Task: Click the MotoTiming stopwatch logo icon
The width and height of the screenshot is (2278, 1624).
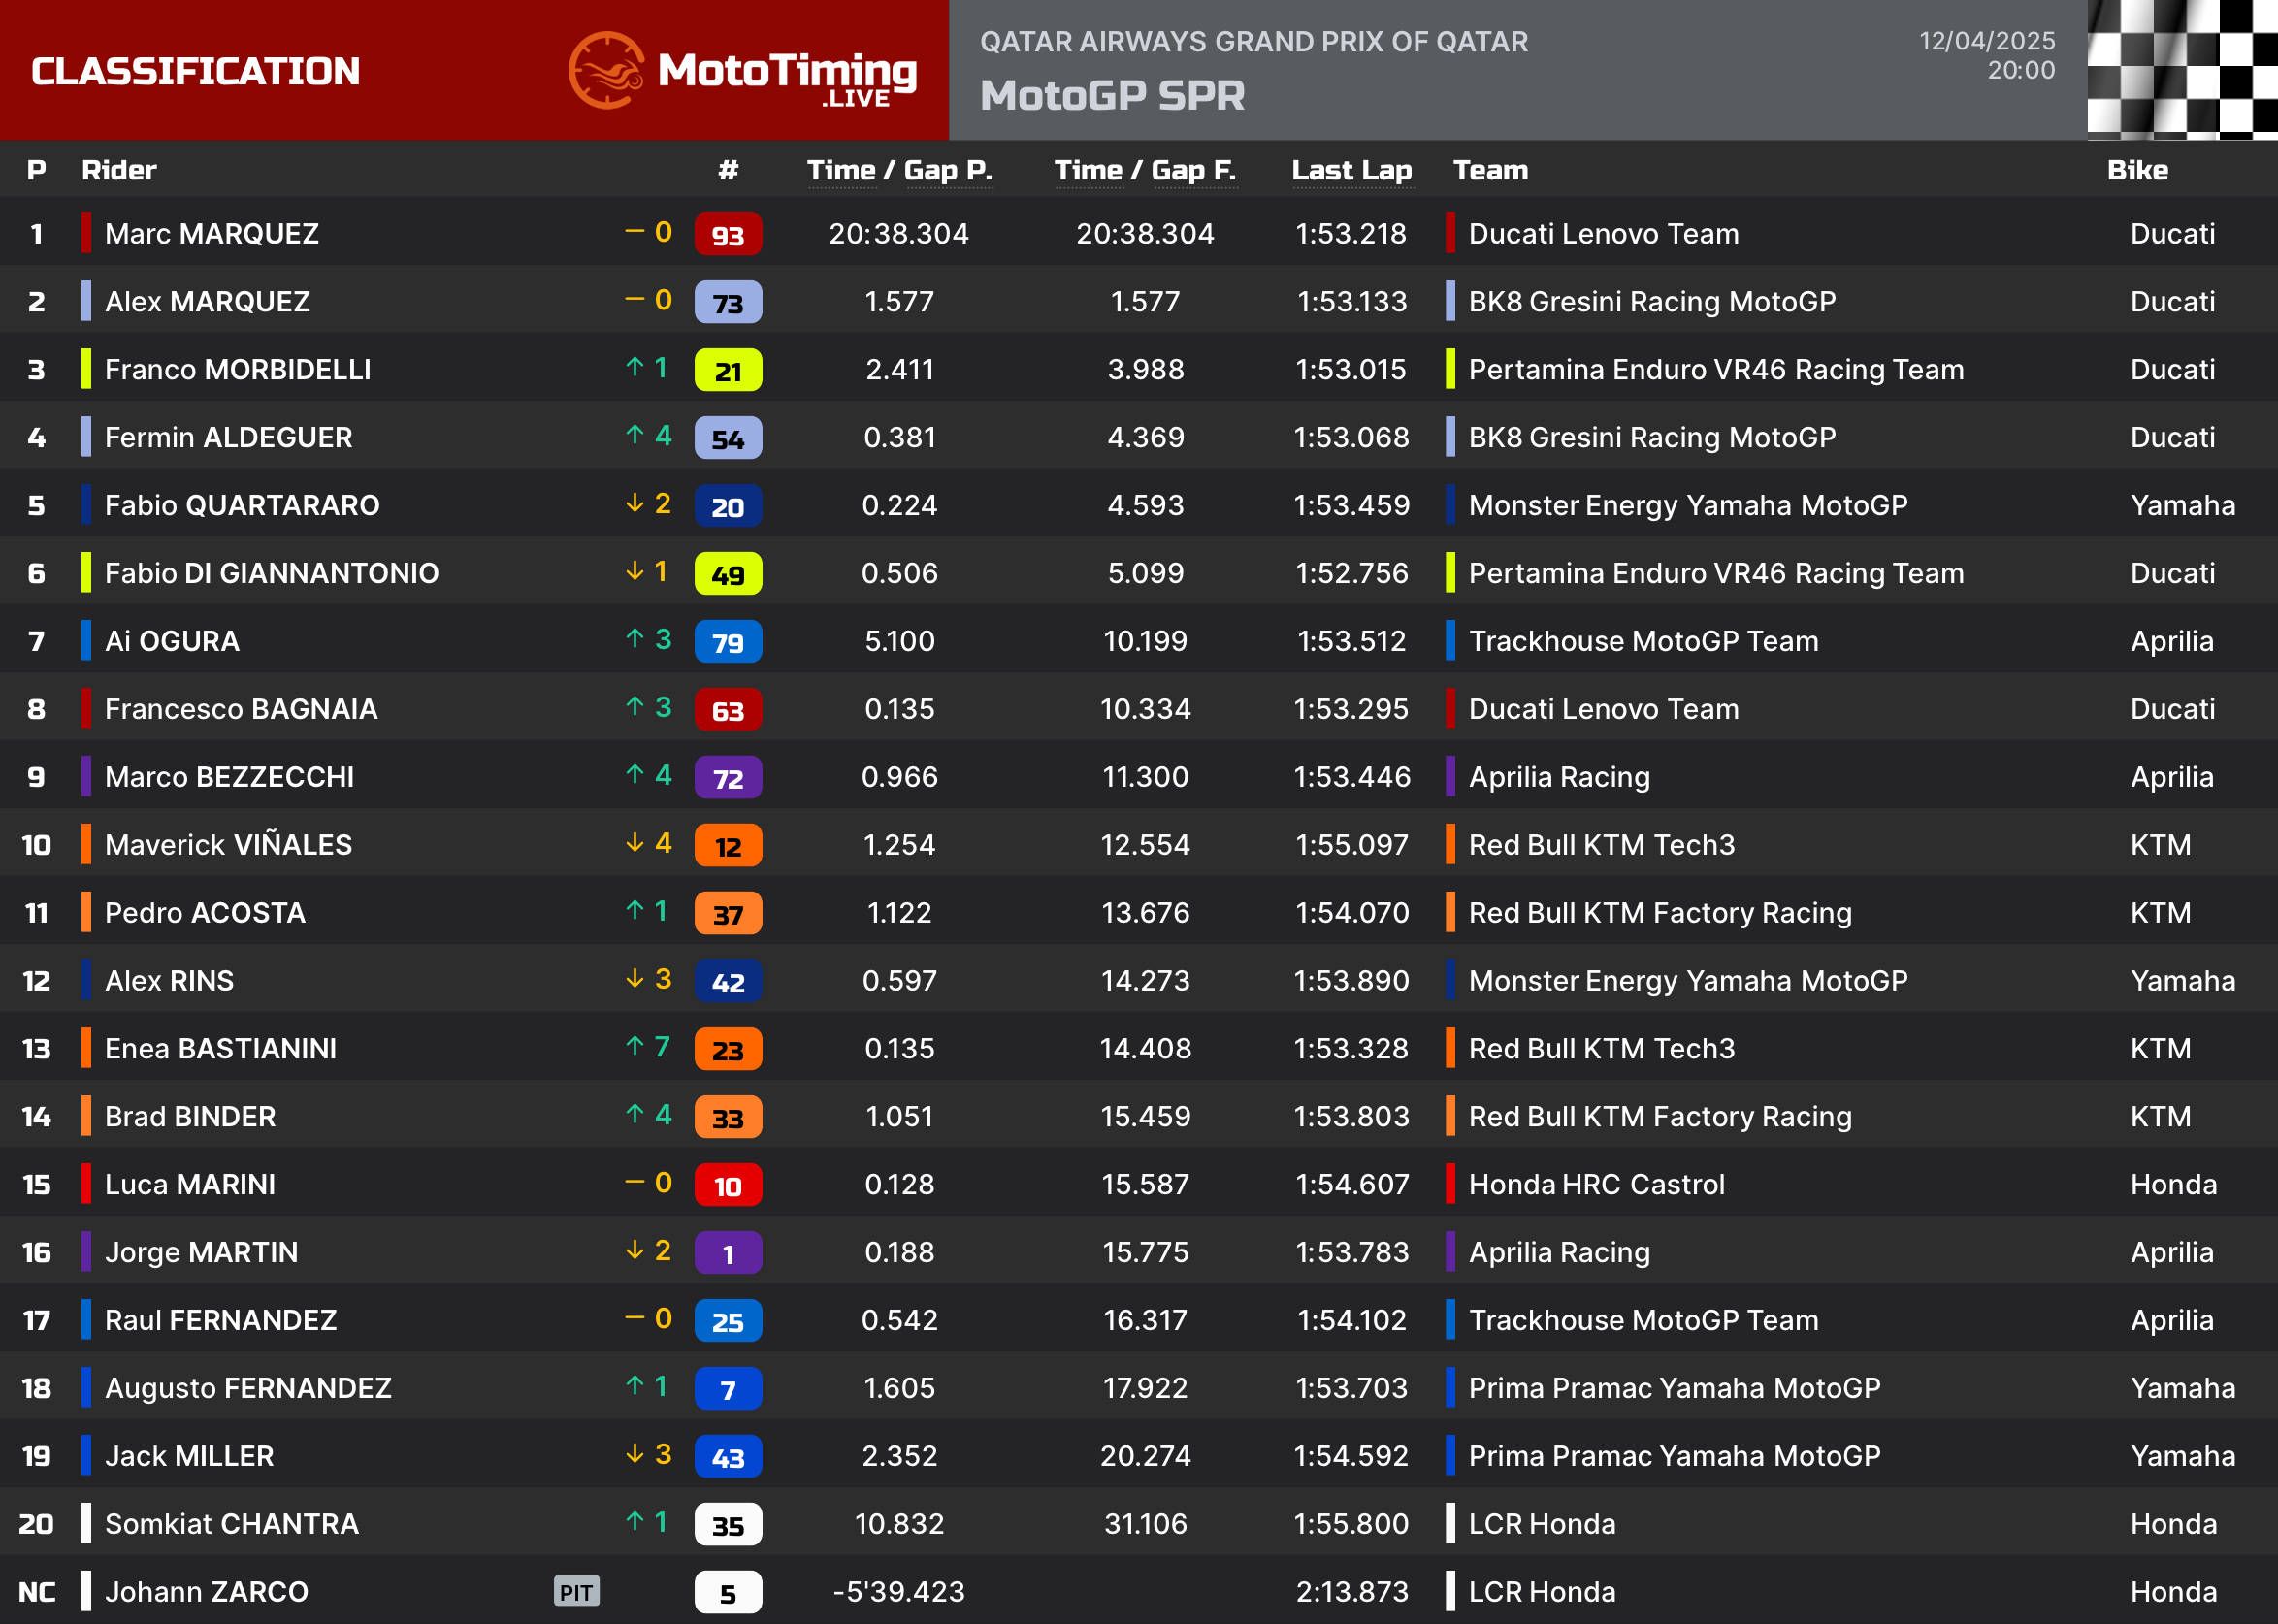Action: (606, 70)
